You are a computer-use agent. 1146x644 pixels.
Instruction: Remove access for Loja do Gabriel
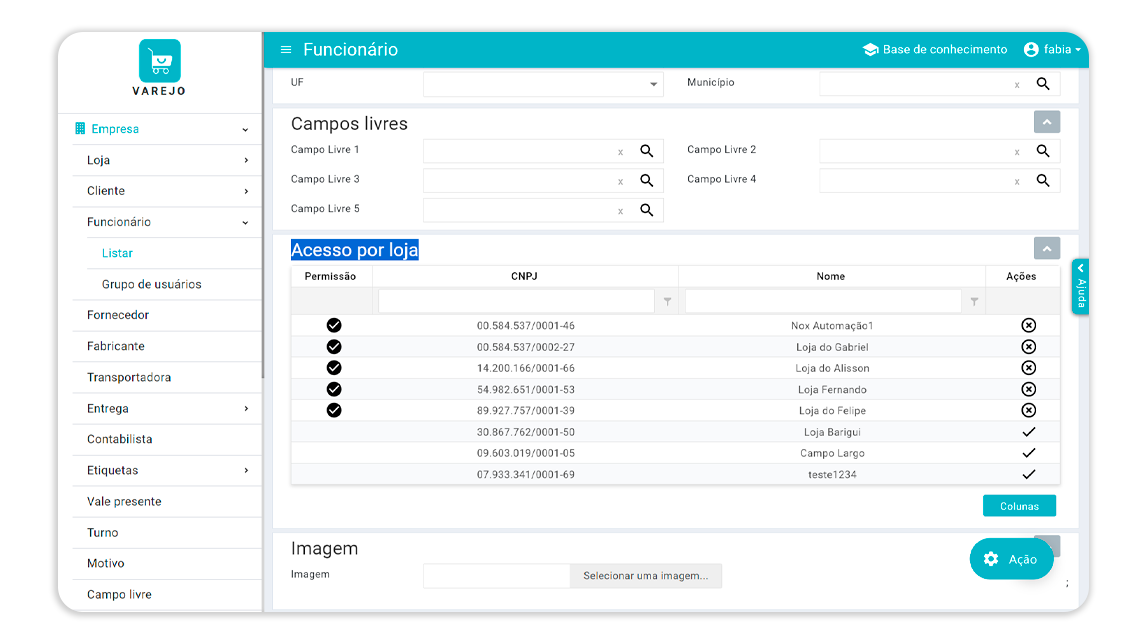coord(1028,346)
